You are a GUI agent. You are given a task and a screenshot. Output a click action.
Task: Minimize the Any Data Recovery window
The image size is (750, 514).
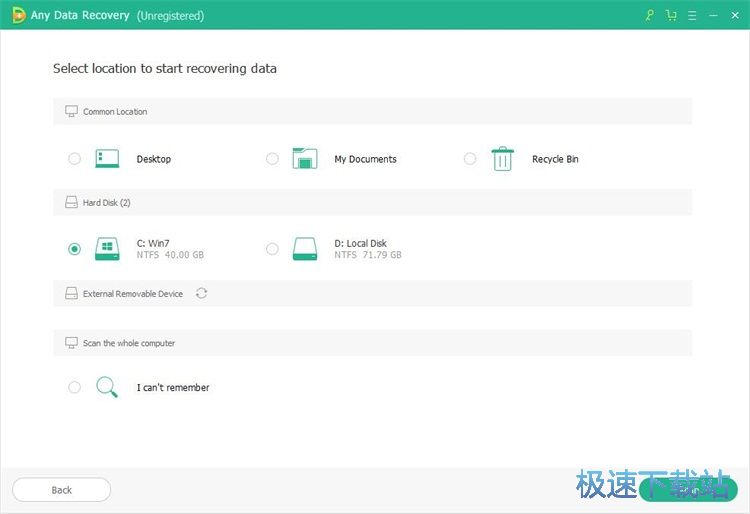pos(713,16)
